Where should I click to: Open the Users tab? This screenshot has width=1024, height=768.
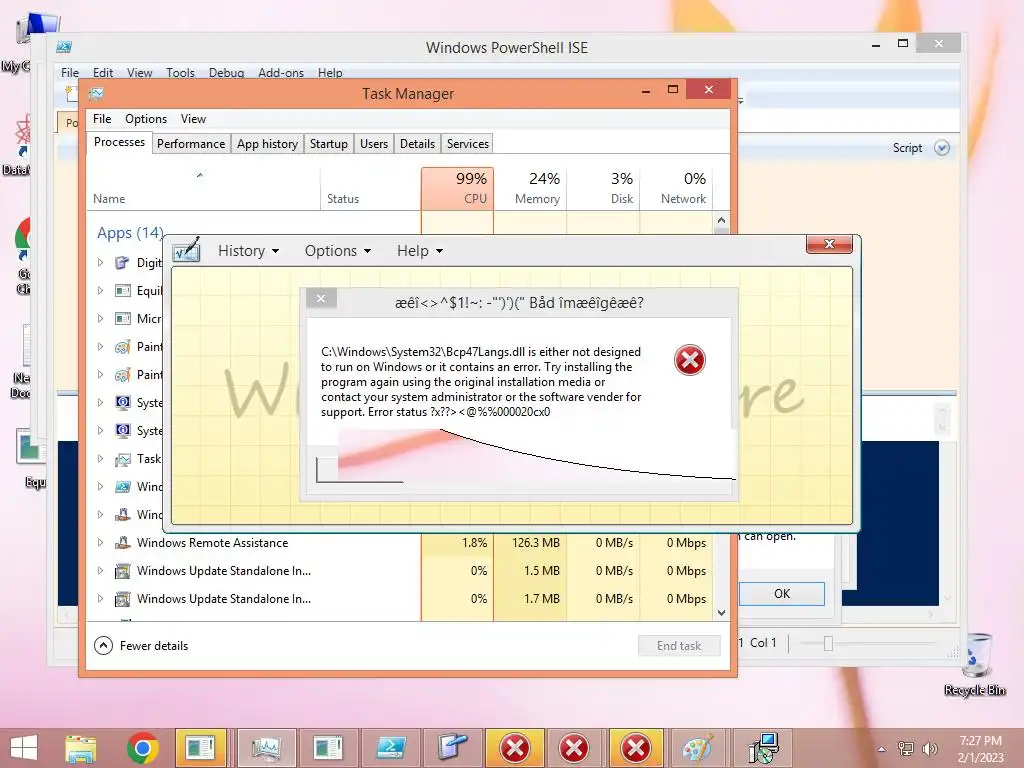pyautogui.click(x=374, y=144)
